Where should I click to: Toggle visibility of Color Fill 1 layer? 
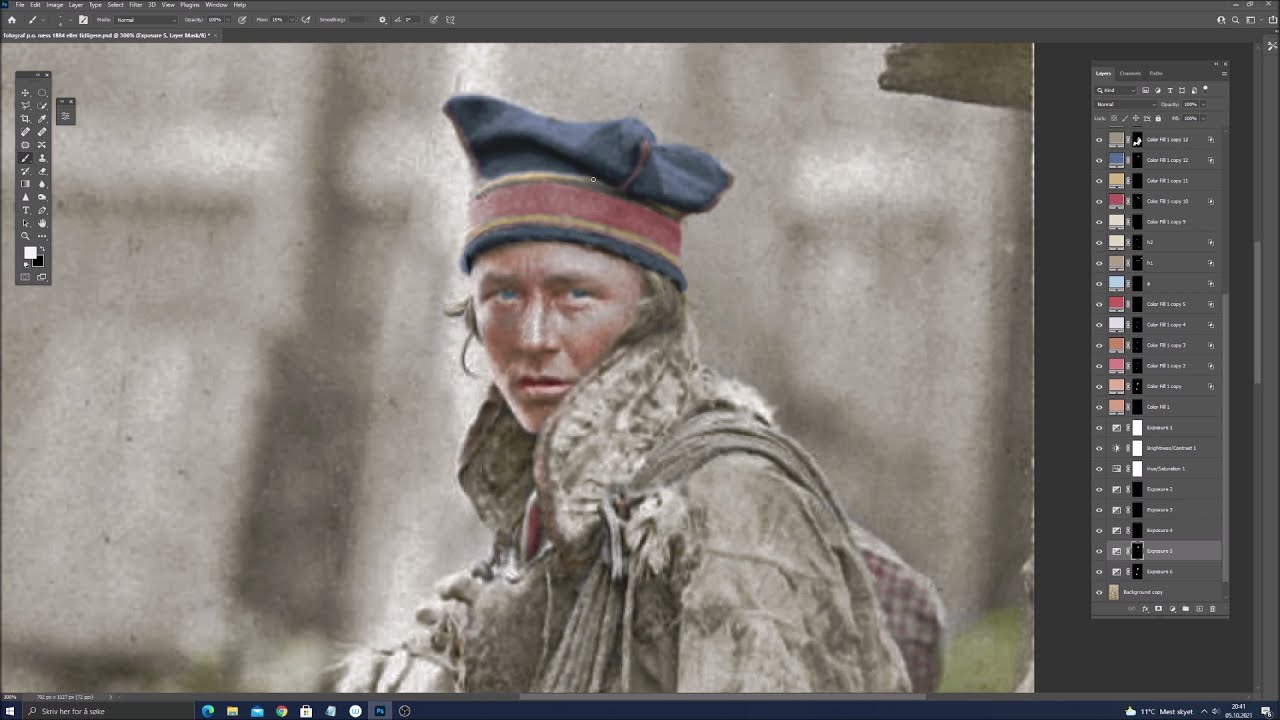(1099, 407)
